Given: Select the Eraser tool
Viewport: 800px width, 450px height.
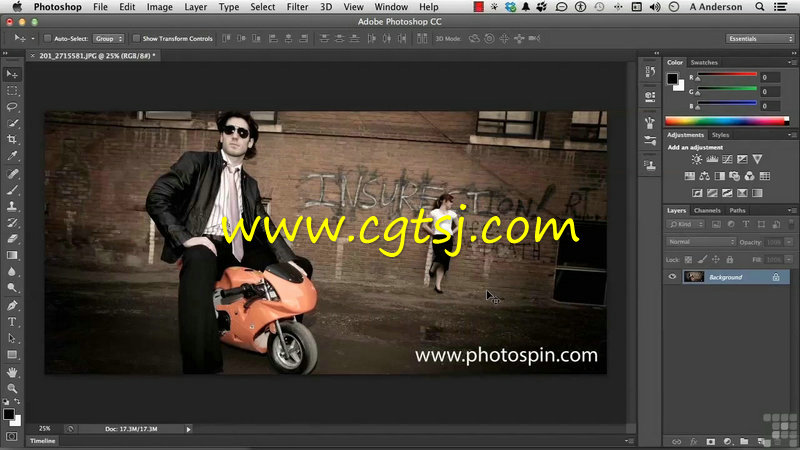Looking at the screenshot, I should (12, 239).
